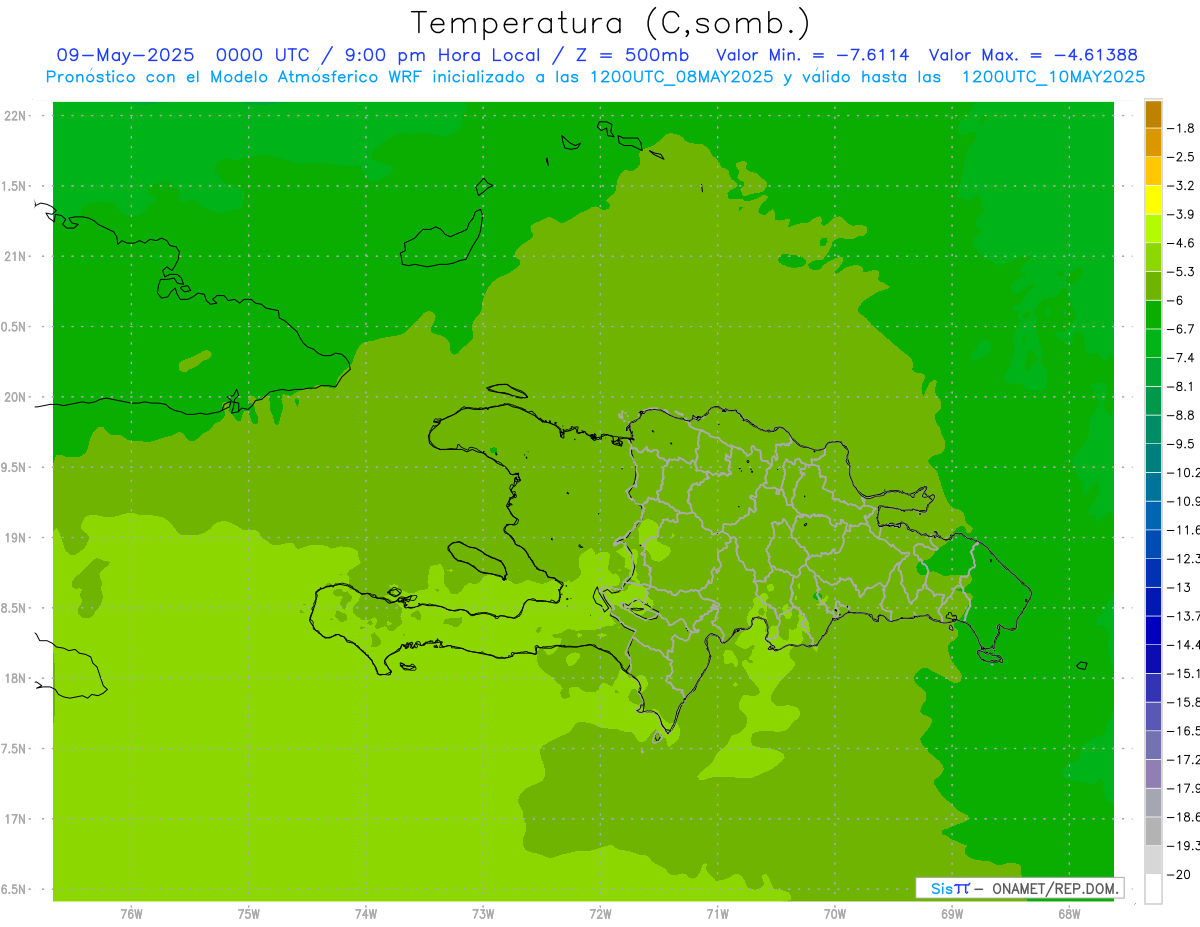Click the '-7.4' colorbar label
Image resolution: width=1200 pixels, height=927 pixels.
pyautogui.click(x=1181, y=358)
